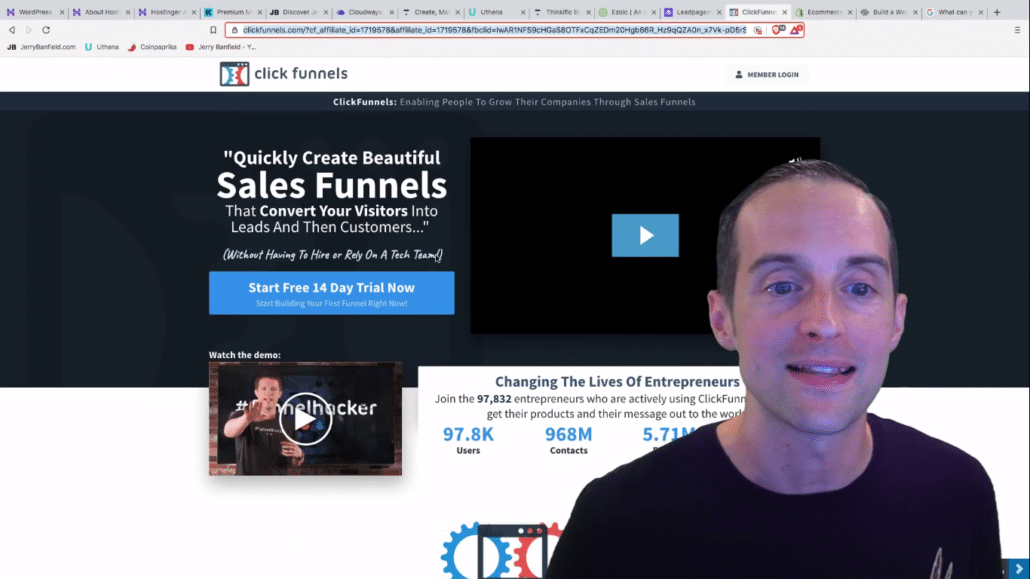The width and height of the screenshot is (1030, 579).
Task: Click 'Changing The Lives Of Entrepreneurs' heading
Action: click(x=617, y=382)
